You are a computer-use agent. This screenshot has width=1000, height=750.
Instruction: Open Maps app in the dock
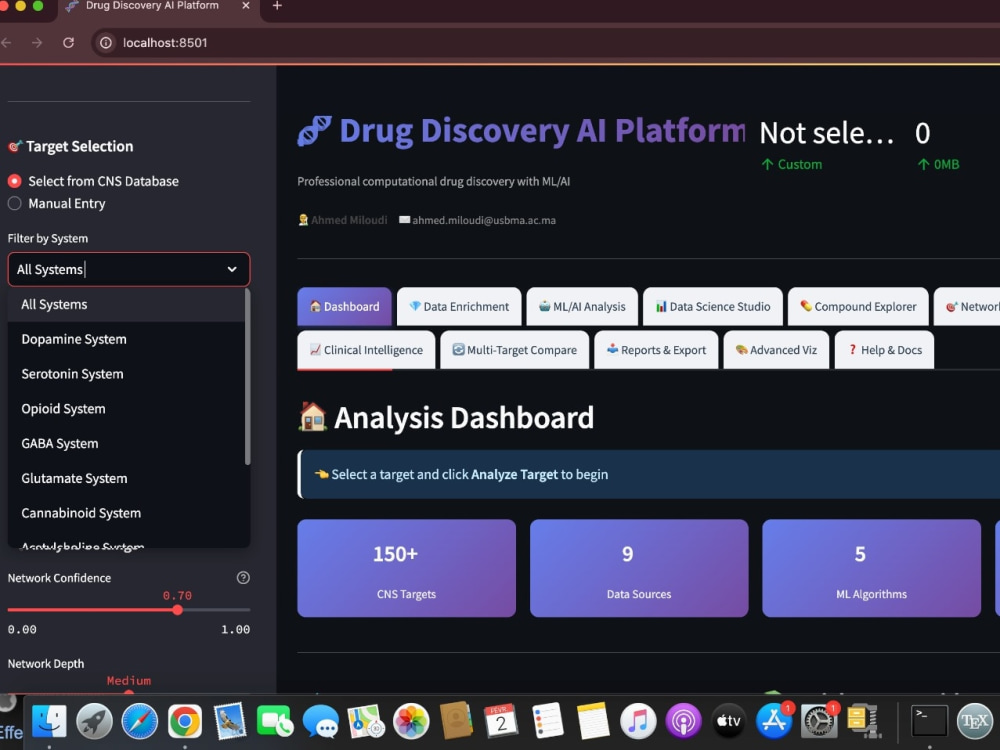click(365, 721)
